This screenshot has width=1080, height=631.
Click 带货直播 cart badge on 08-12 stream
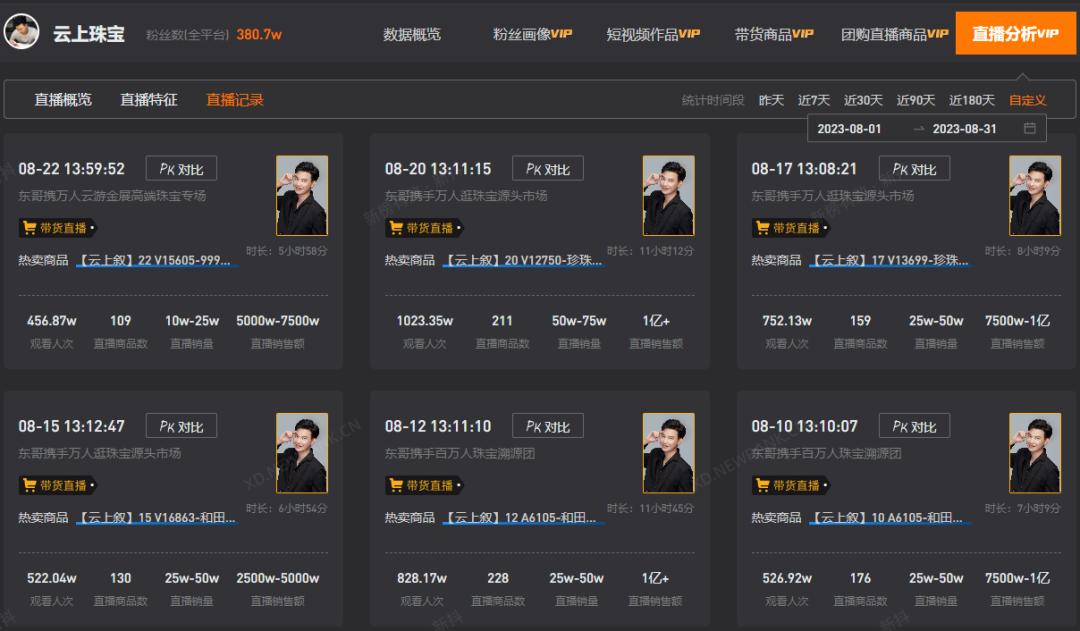pyautogui.click(x=424, y=485)
